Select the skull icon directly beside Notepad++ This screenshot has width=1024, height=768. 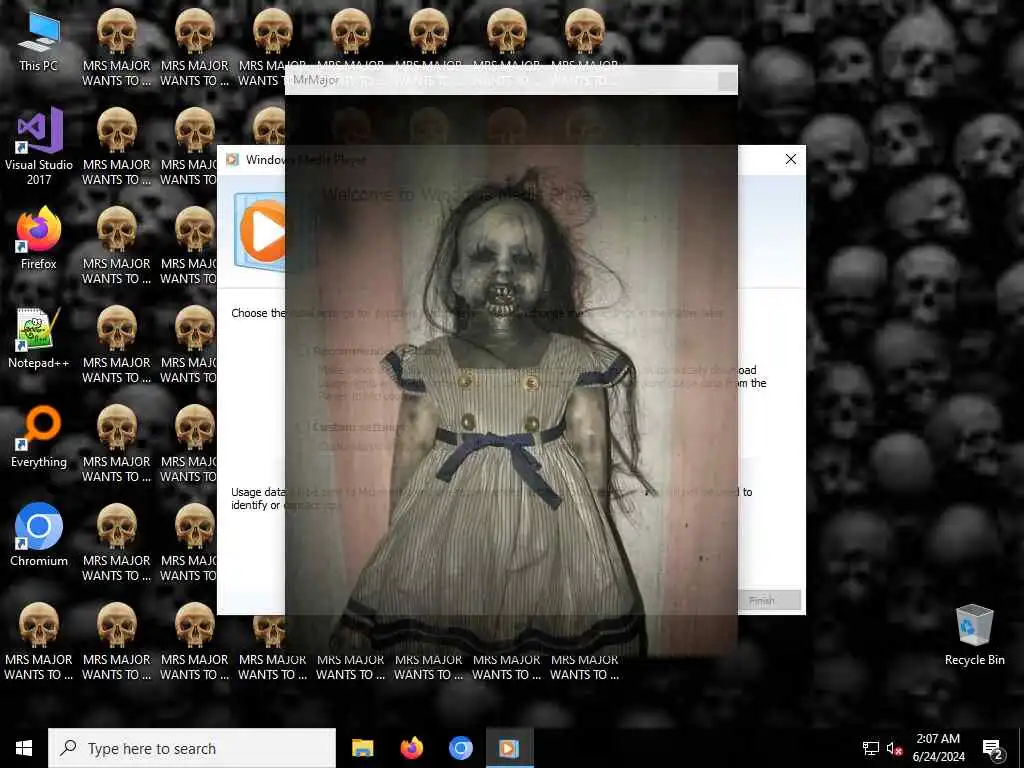click(116, 345)
